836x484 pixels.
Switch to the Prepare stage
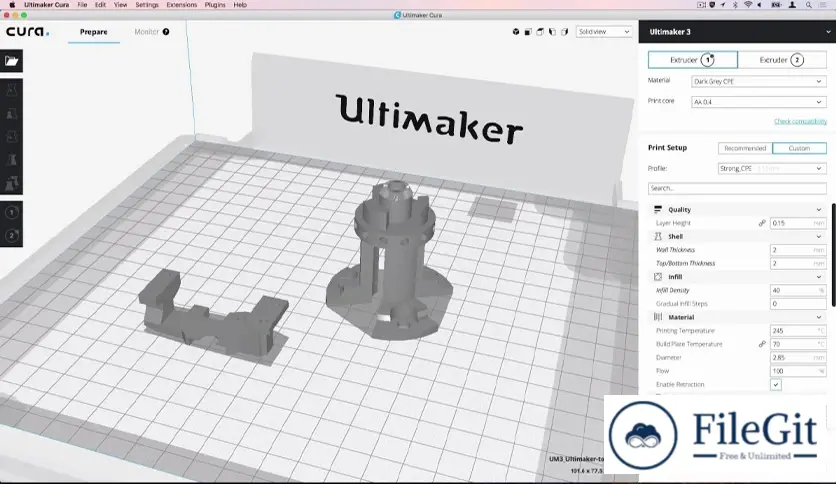(94, 32)
